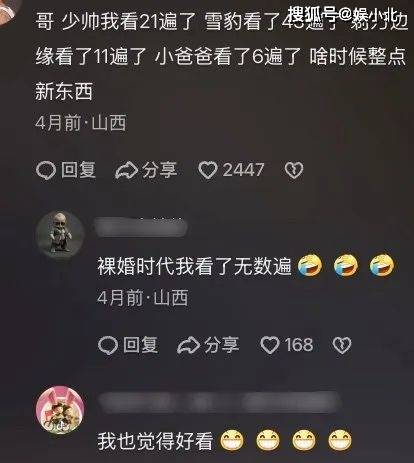
Task: Tap 回复 text under first comment
Action: click(x=78, y=170)
